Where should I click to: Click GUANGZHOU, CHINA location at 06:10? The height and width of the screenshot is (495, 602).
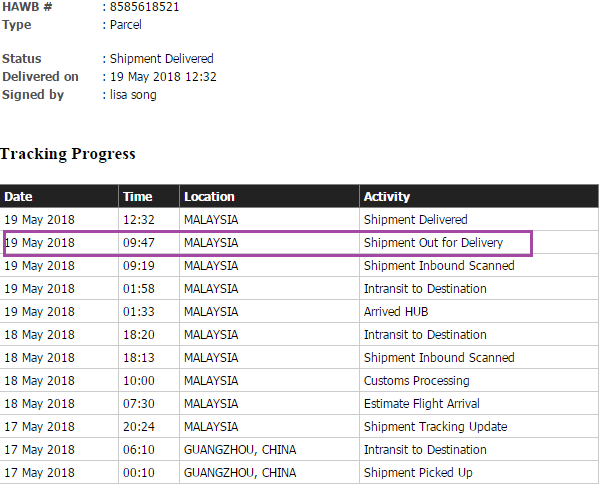tap(240, 450)
